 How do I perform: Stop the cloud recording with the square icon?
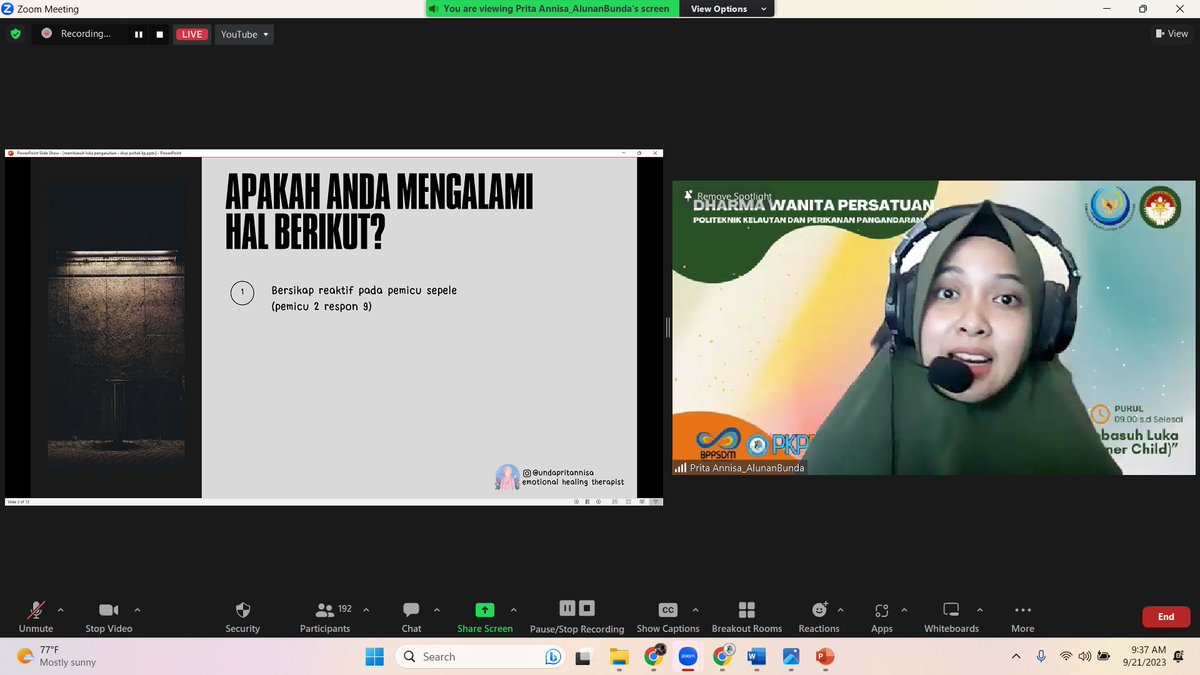tap(587, 607)
